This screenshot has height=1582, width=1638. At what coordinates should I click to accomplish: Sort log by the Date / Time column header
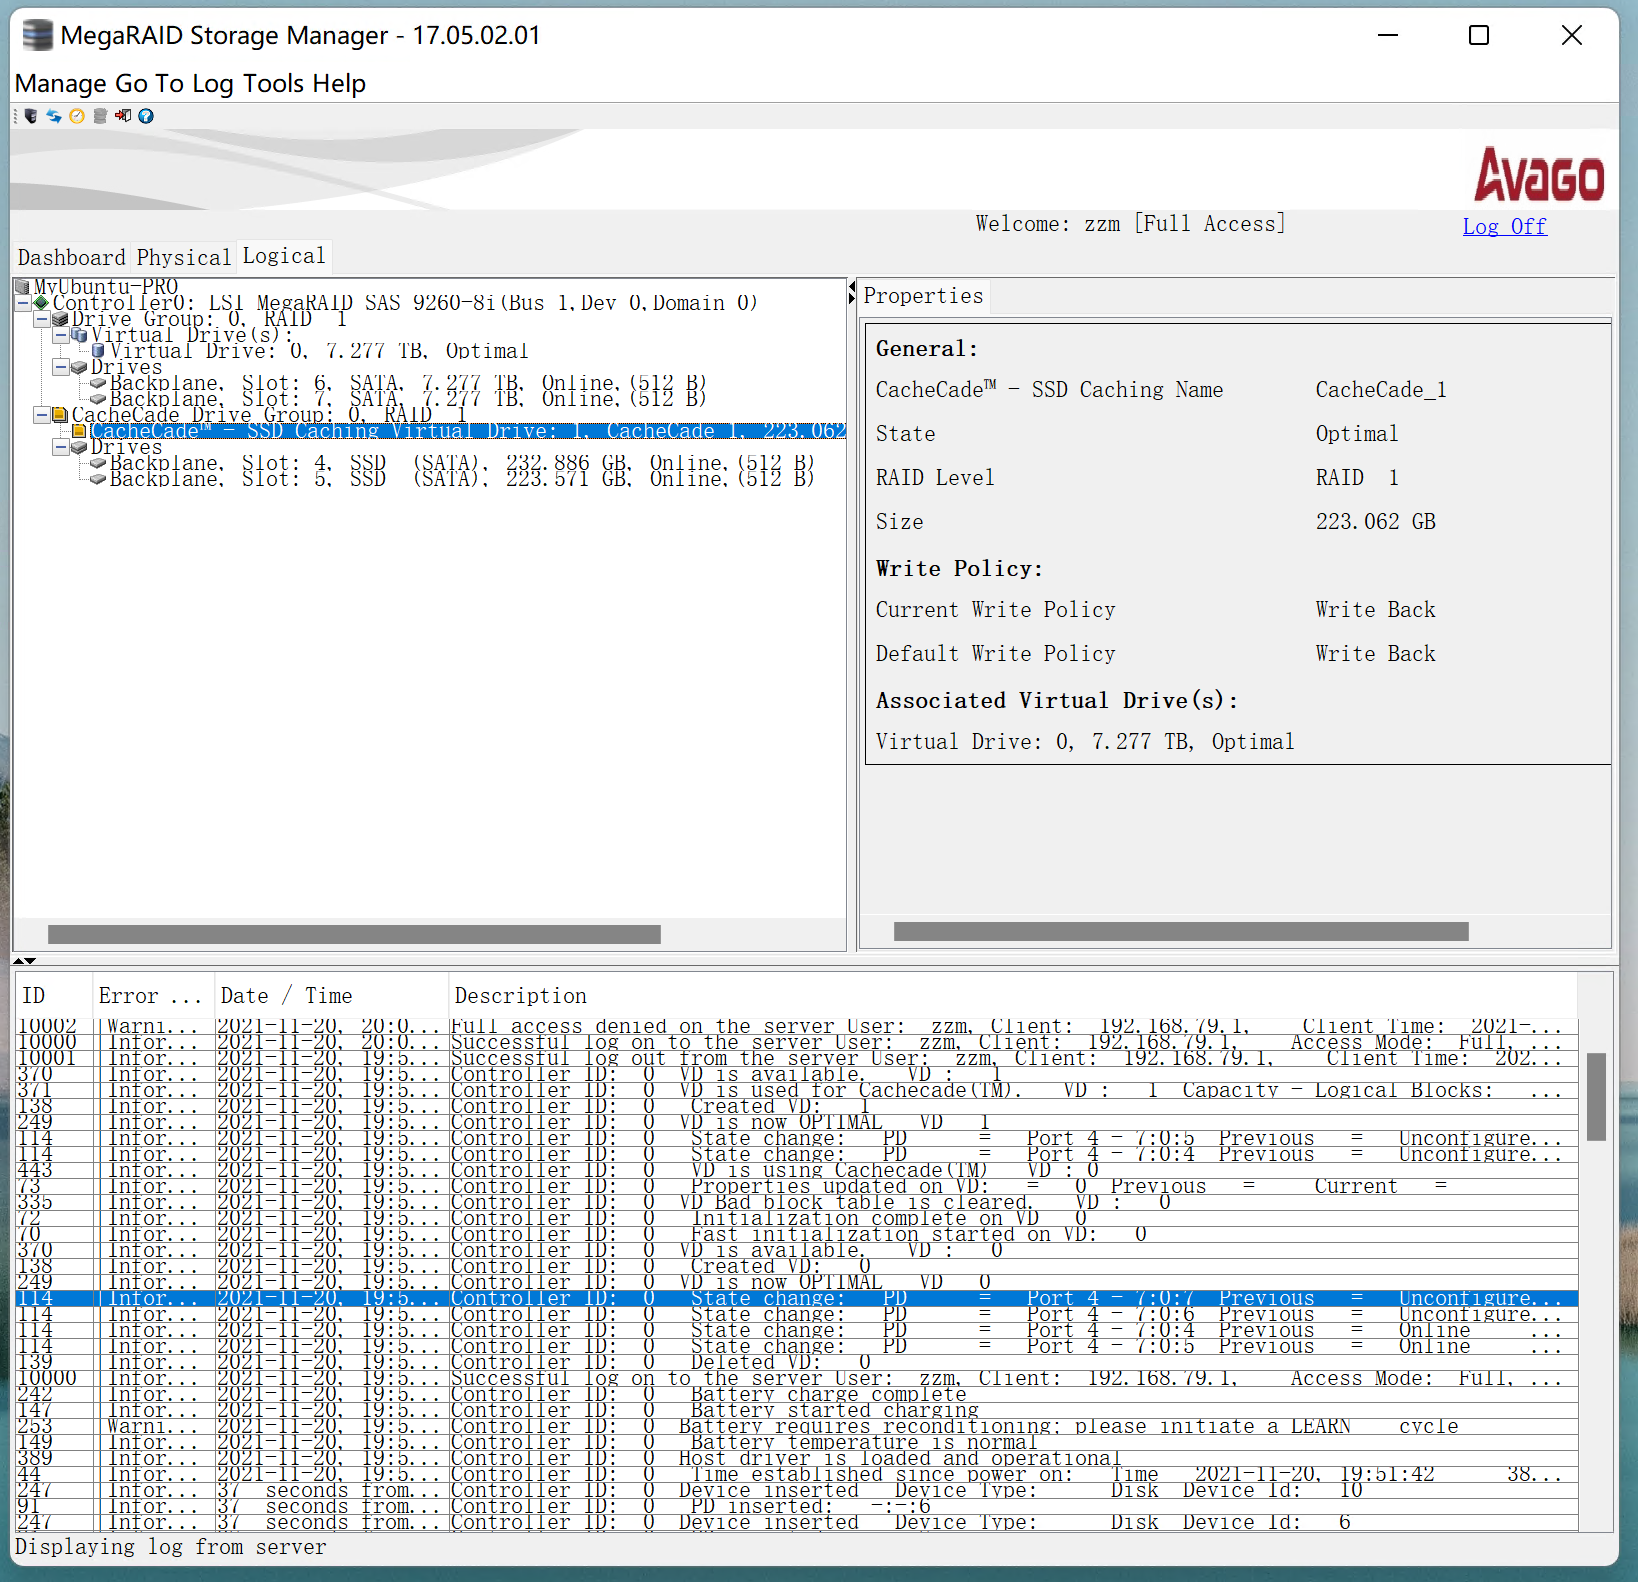332,996
